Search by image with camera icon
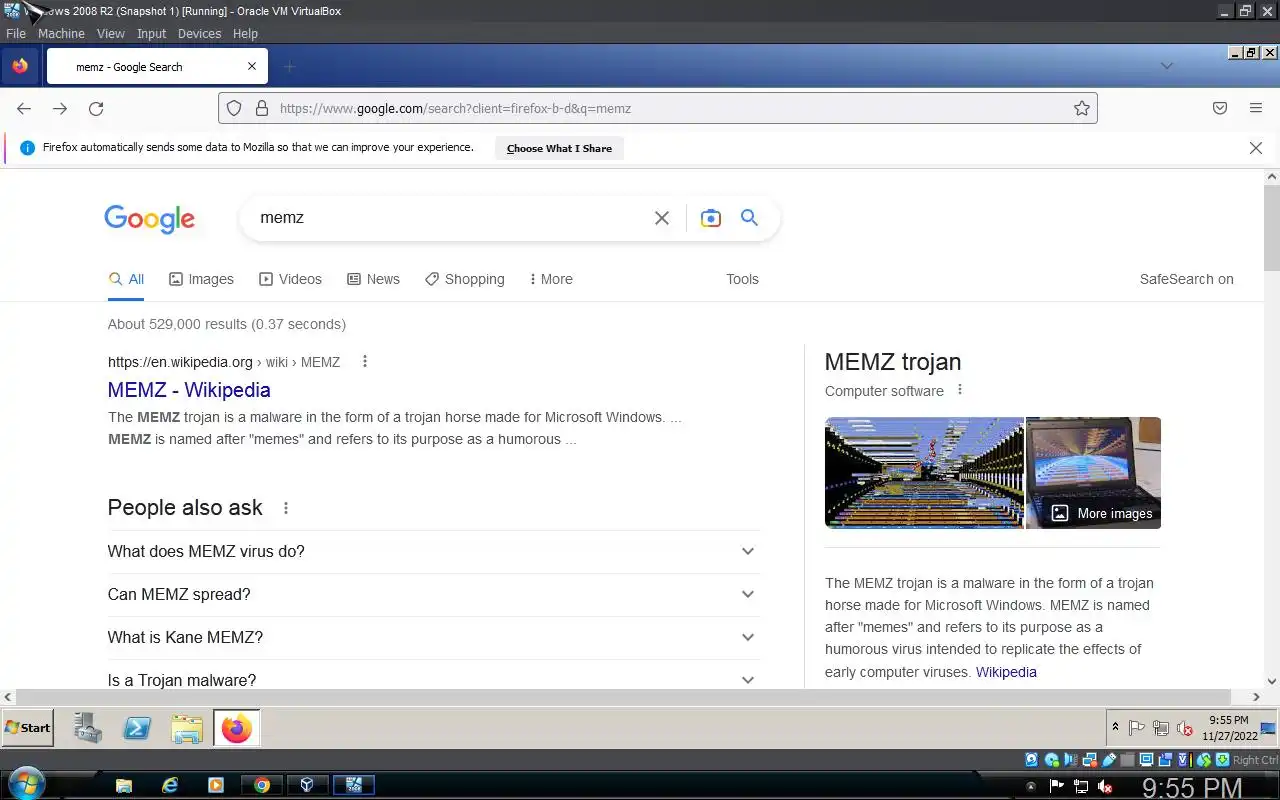The image size is (1280, 800). point(710,218)
